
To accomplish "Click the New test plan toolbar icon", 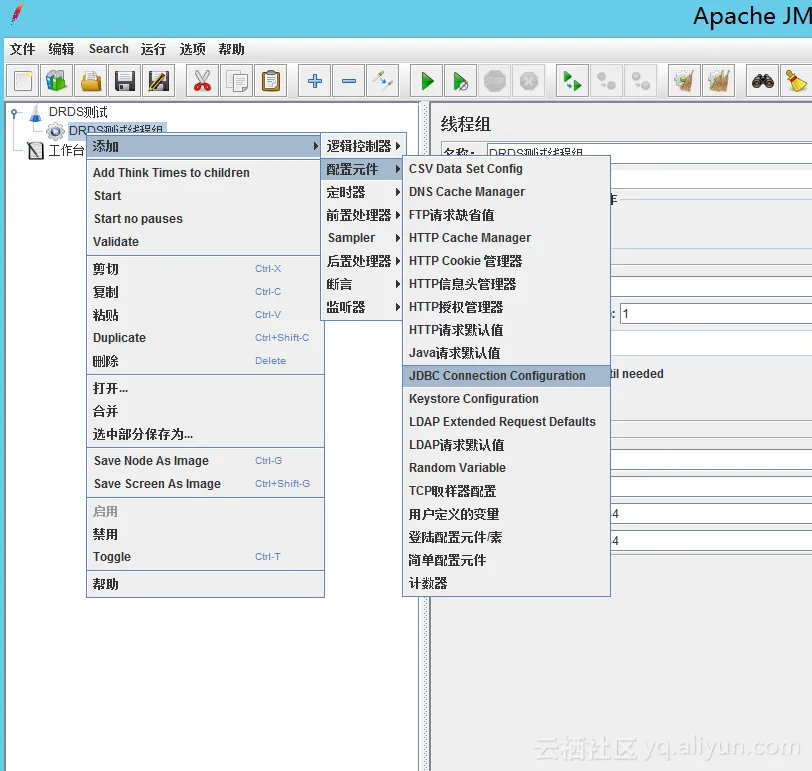I will [x=23, y=81].
